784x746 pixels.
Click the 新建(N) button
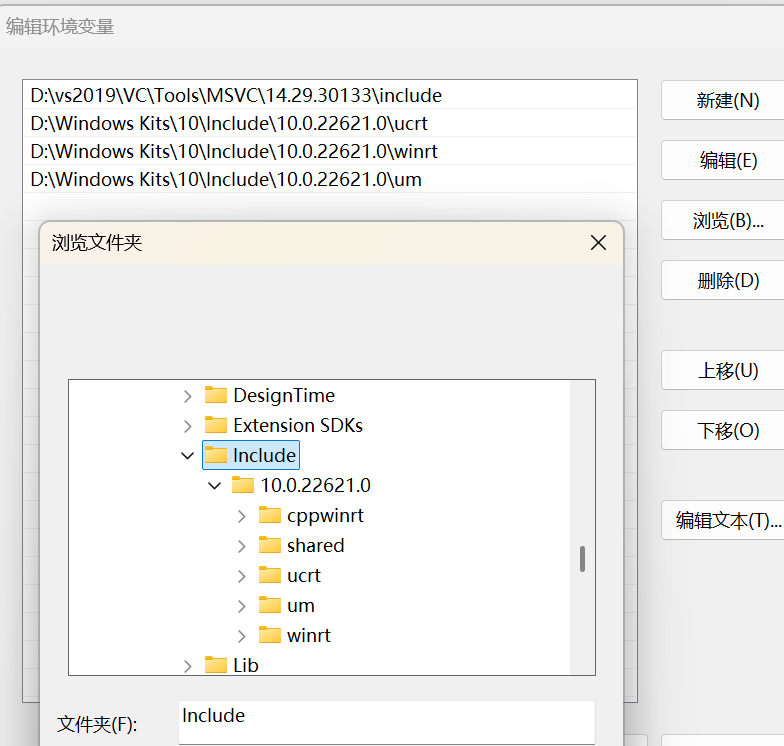pyautogui.click(x=725, y=100)
